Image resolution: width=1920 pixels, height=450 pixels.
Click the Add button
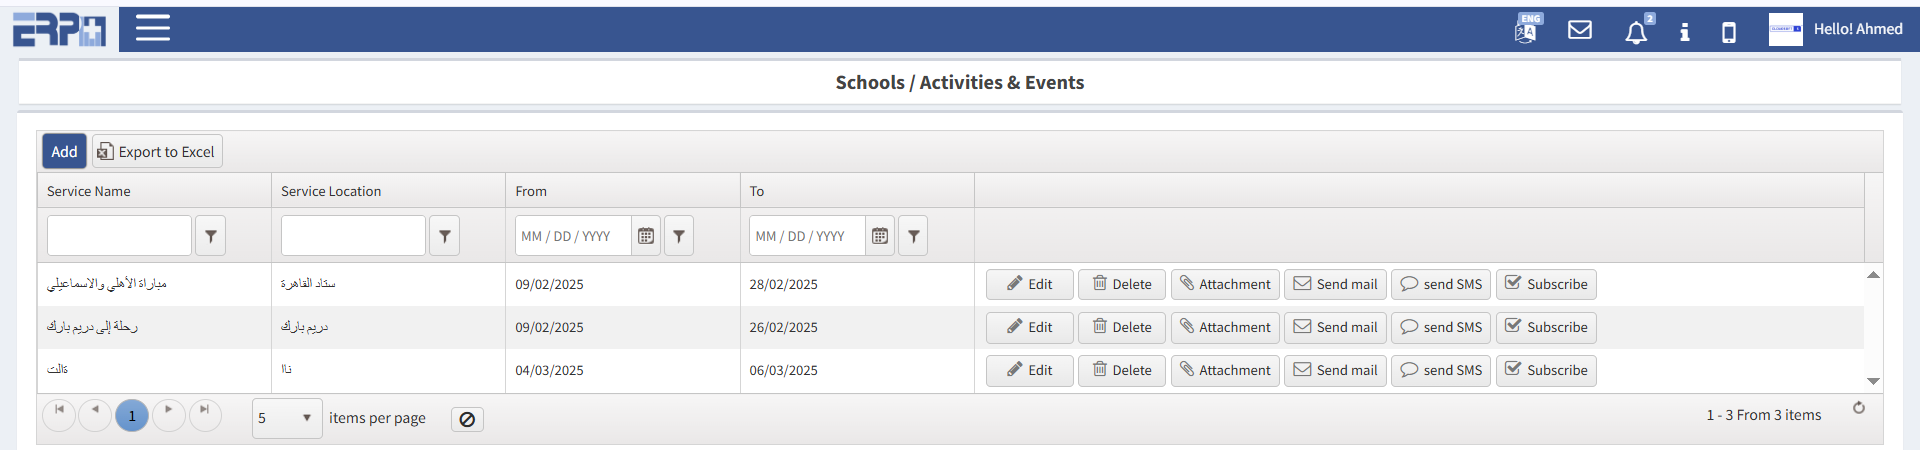pos(64,151)
